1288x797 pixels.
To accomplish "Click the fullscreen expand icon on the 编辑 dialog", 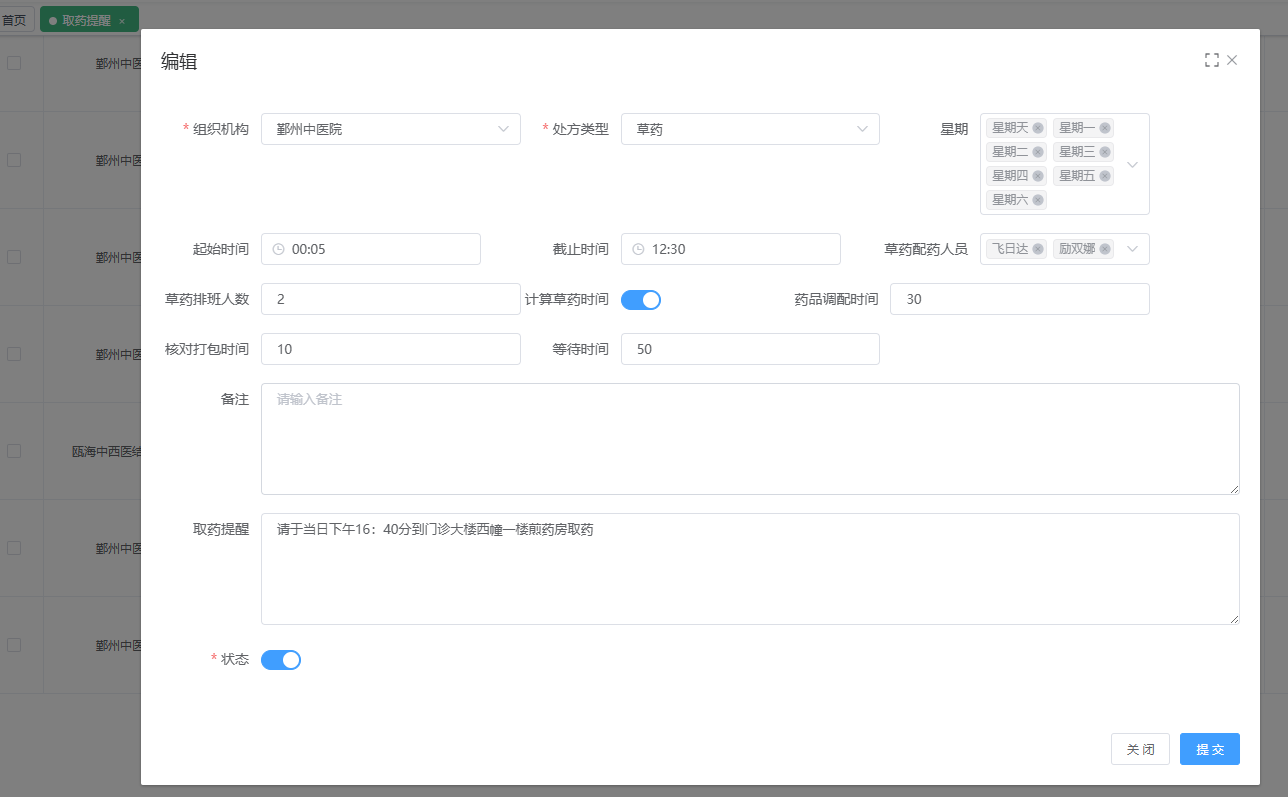I will 1212,60.
